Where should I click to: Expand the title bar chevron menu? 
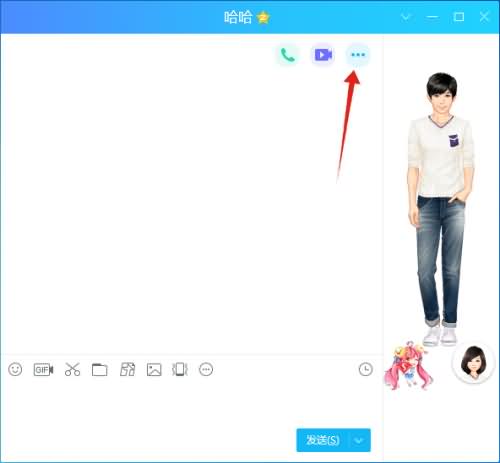(406, 17)
